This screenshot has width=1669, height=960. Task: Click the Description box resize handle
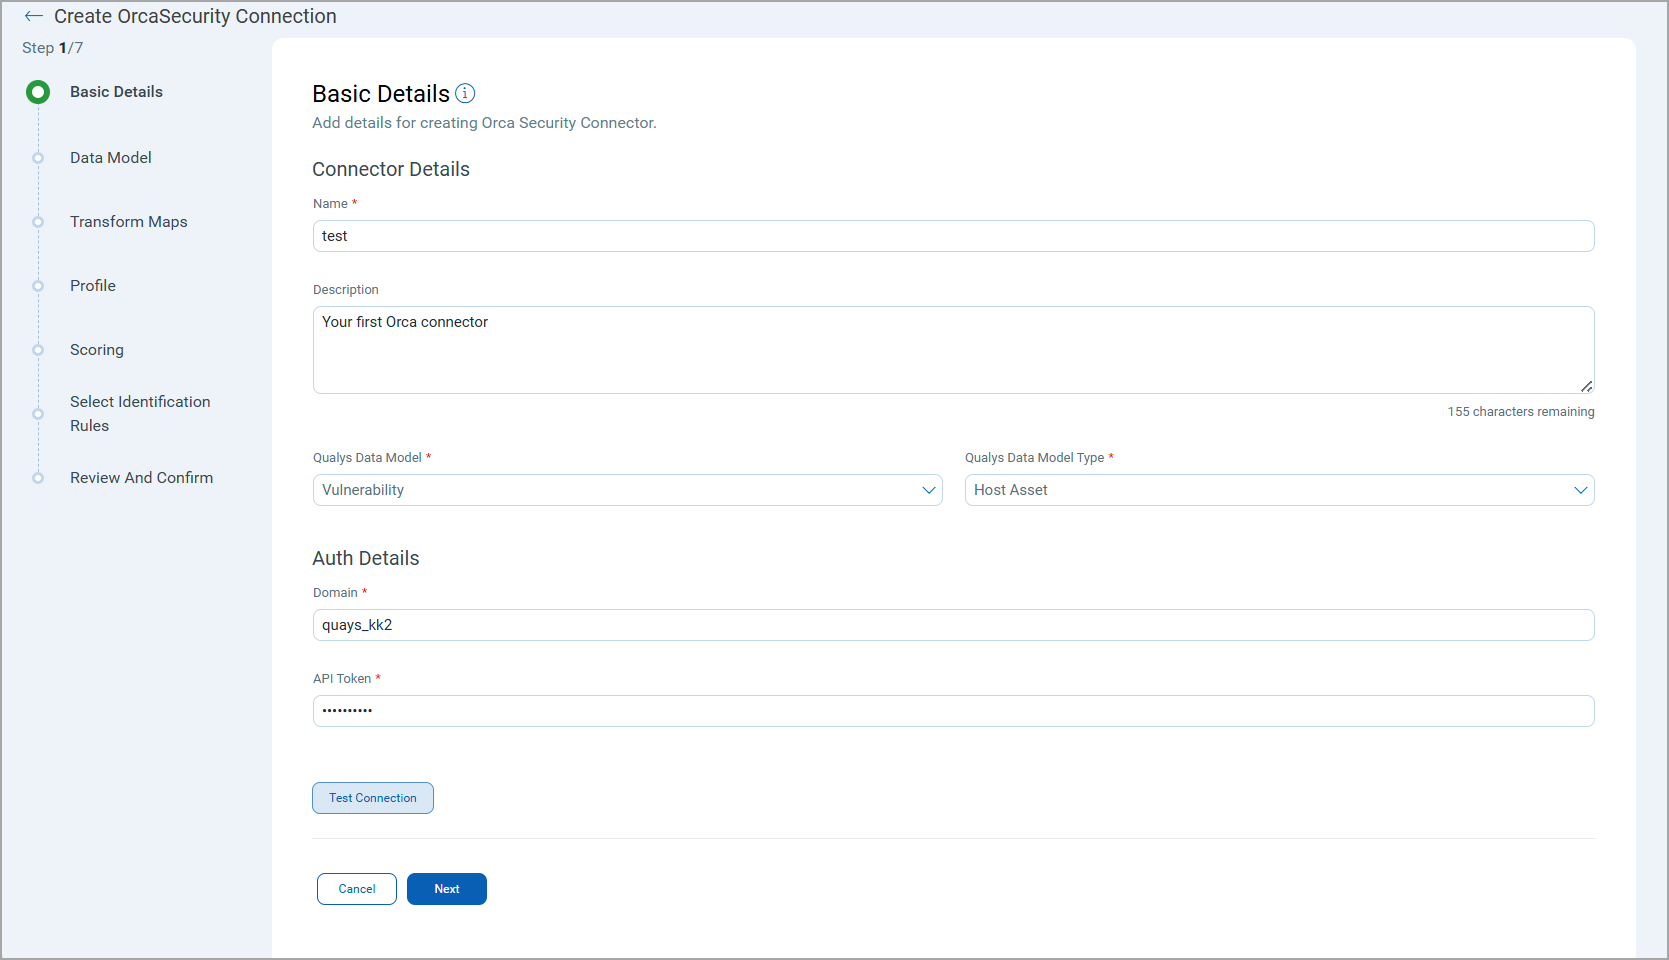coord(1586,386)
